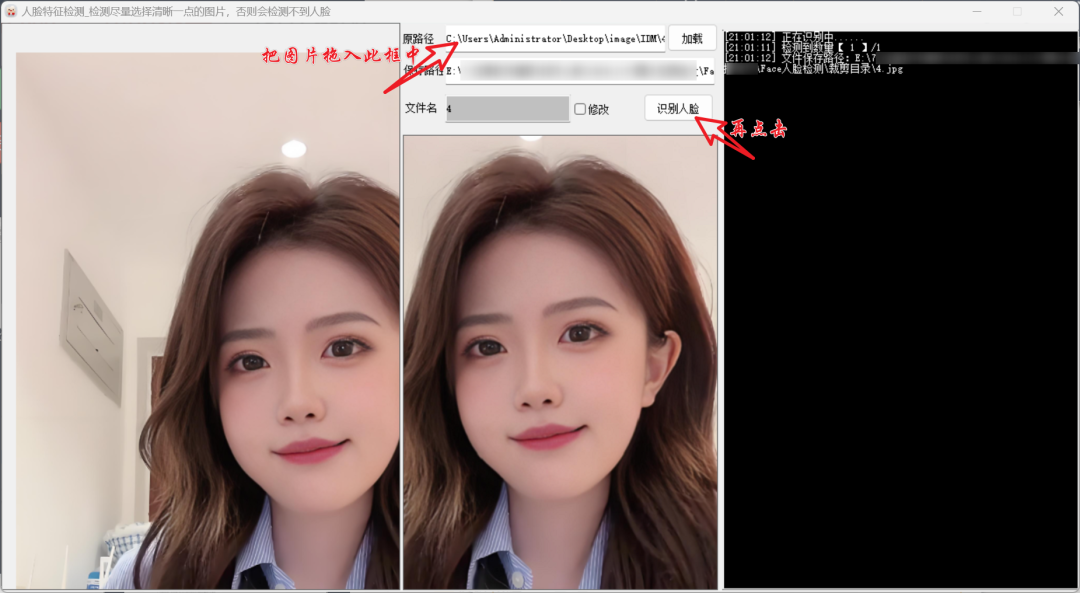Click the window title text 人脸特征检测
This screenshot has height=593, width=1080.
[58, 12]
